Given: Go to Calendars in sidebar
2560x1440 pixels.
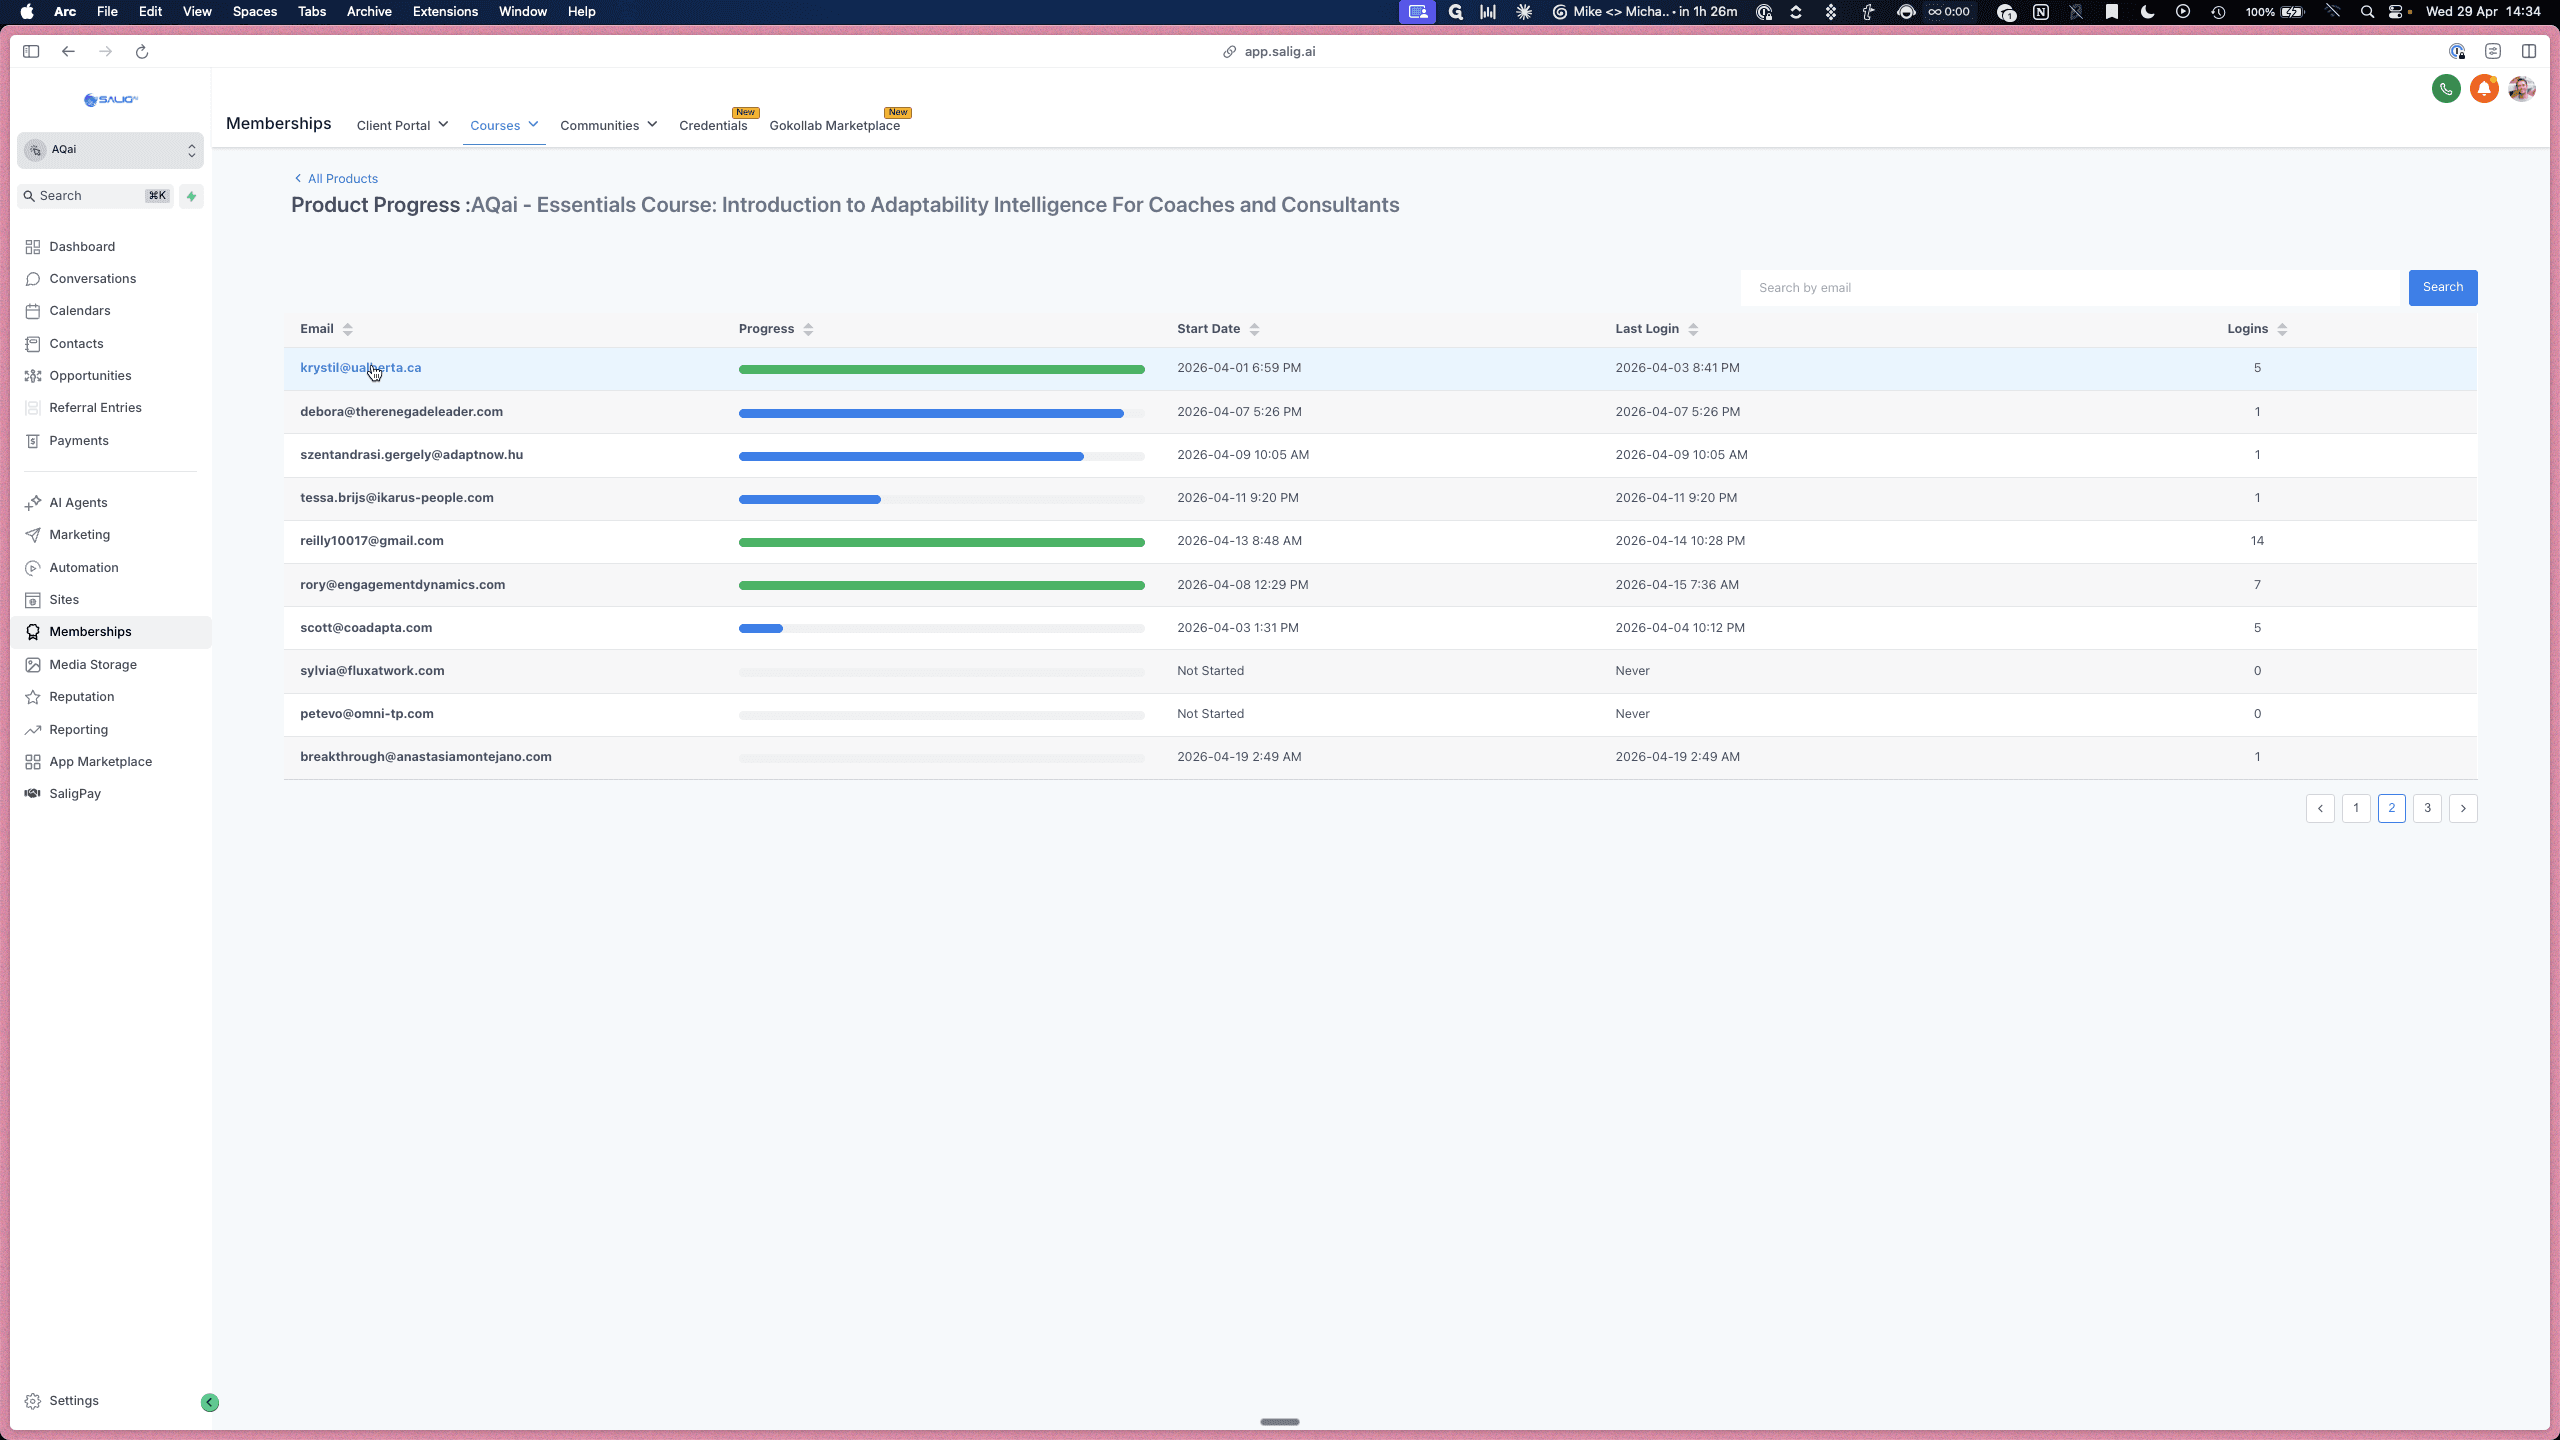Looking at the screenshot, I should [x=80, y=310].
